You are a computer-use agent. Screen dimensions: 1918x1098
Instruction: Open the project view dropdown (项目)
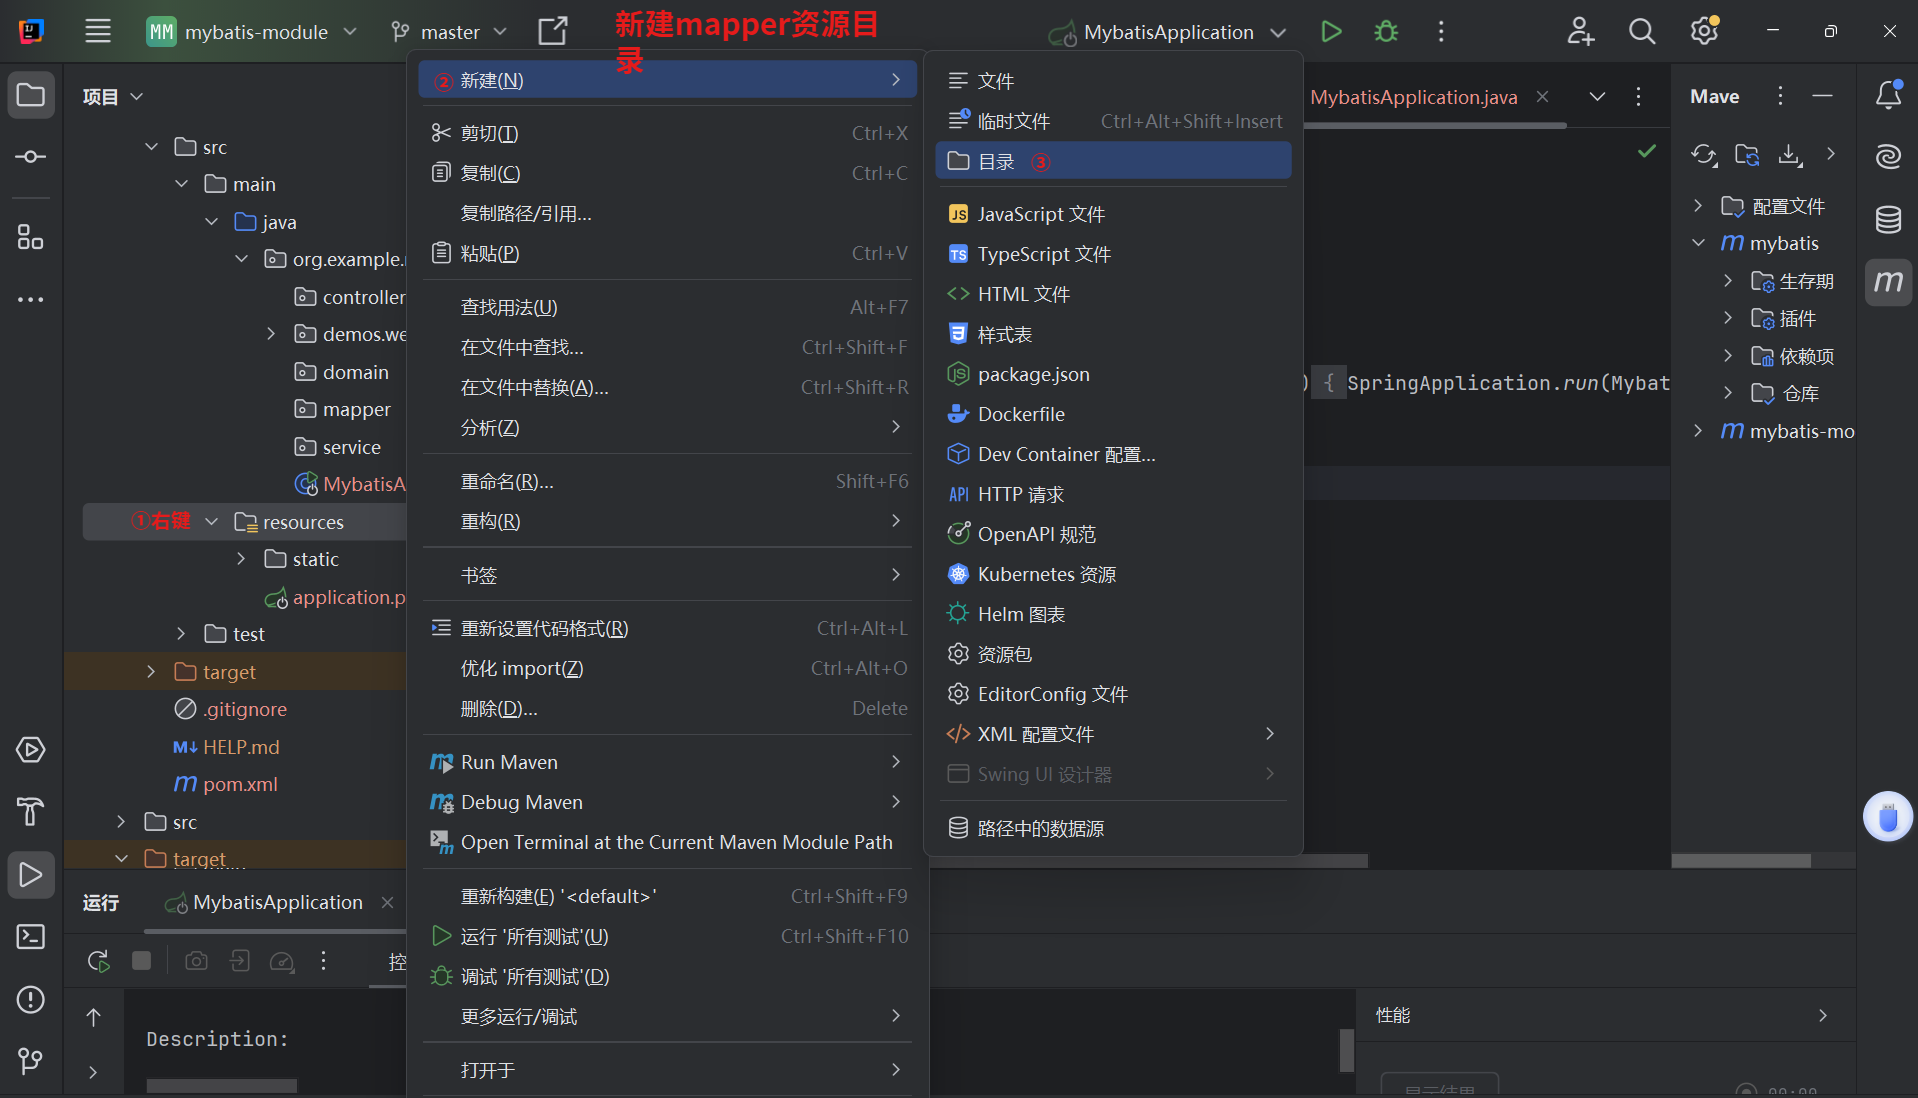[113, 97]
